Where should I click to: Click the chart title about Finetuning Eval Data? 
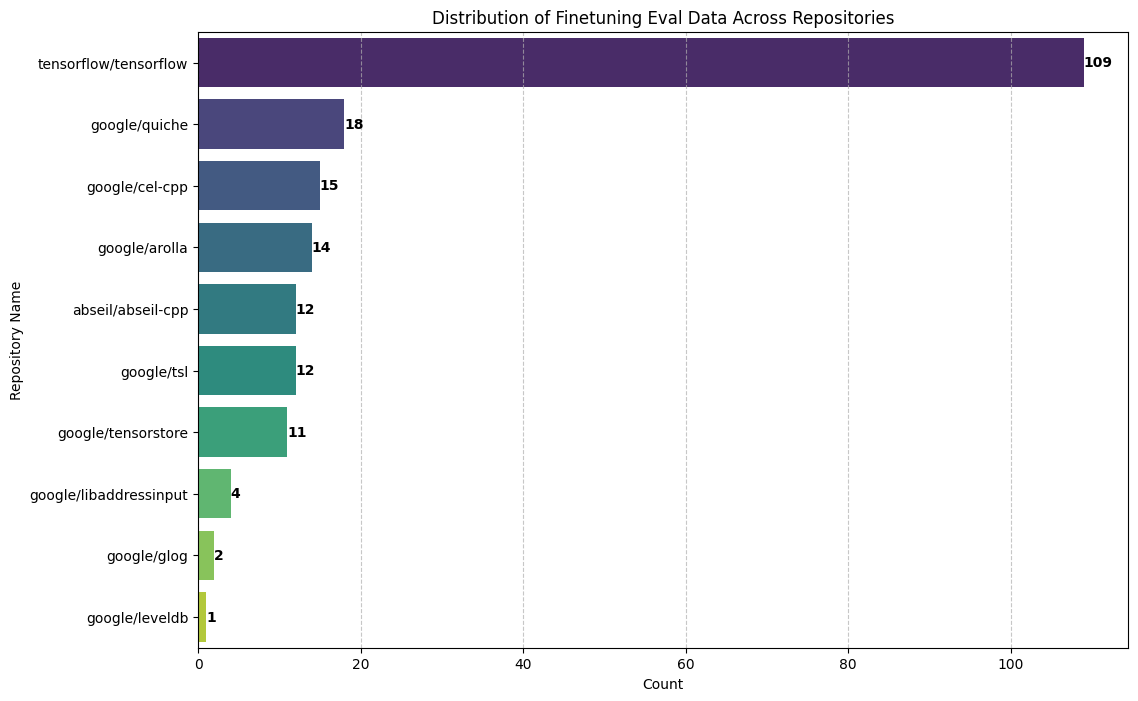tap(663, 18)
